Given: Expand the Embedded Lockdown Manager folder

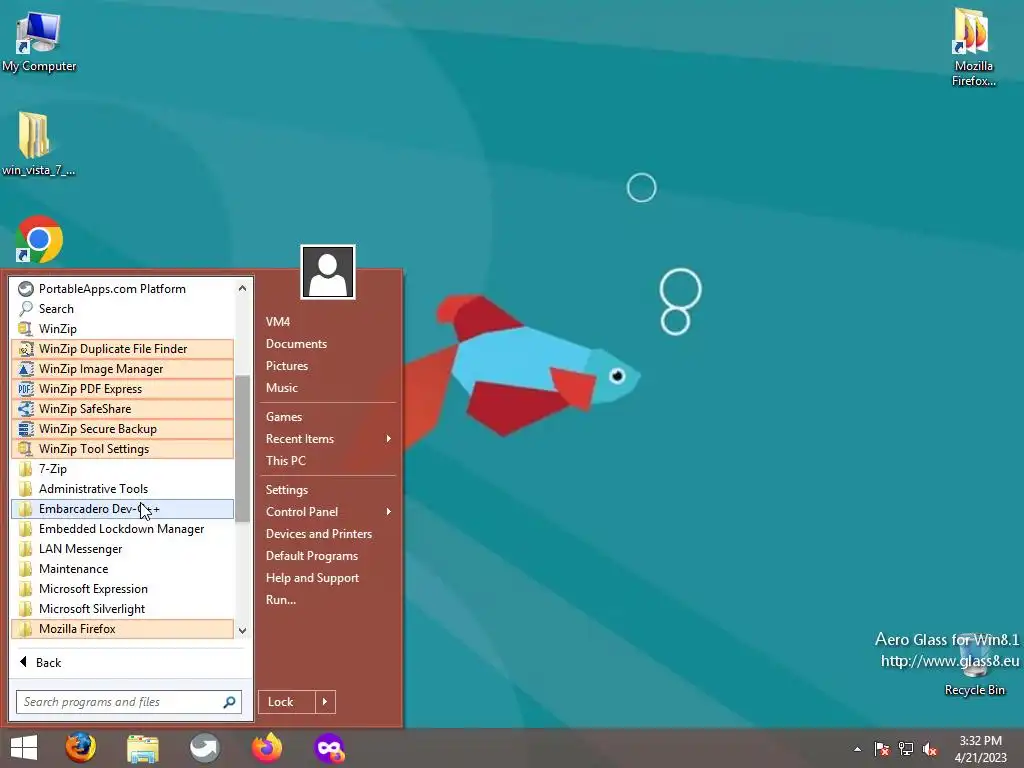Looking at the screenshot, I should [123, 529].
